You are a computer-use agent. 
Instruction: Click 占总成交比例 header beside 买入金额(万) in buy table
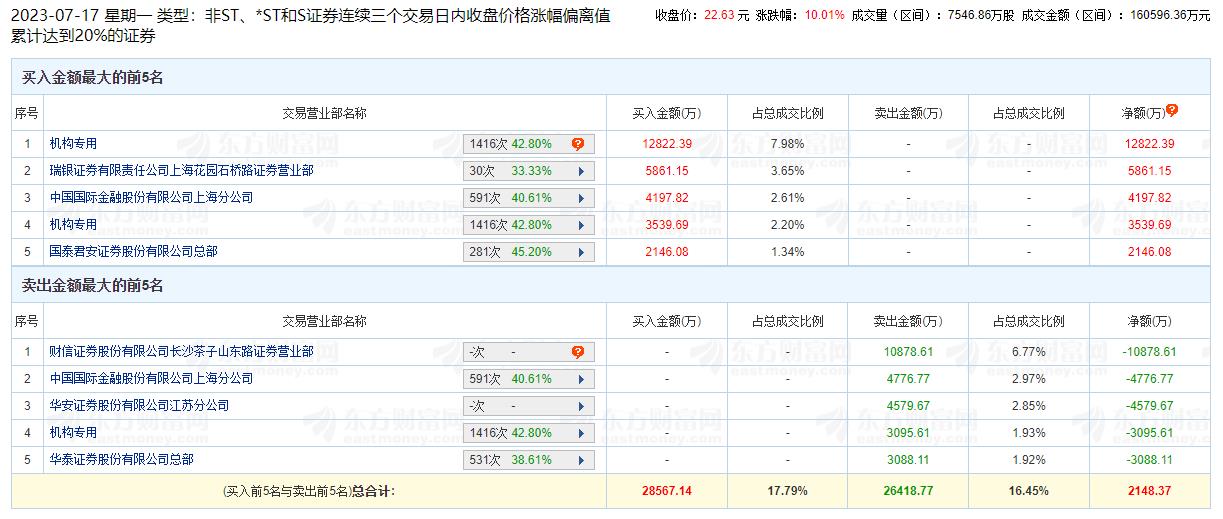787,113
